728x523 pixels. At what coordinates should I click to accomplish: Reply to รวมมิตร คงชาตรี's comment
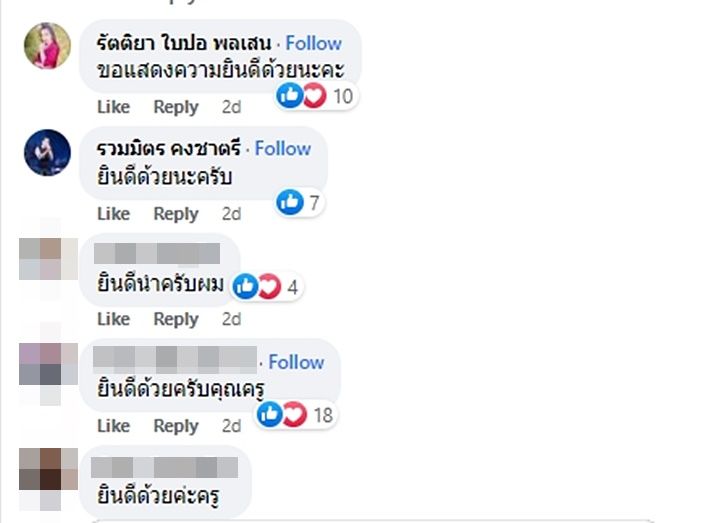tap(176, 214)
